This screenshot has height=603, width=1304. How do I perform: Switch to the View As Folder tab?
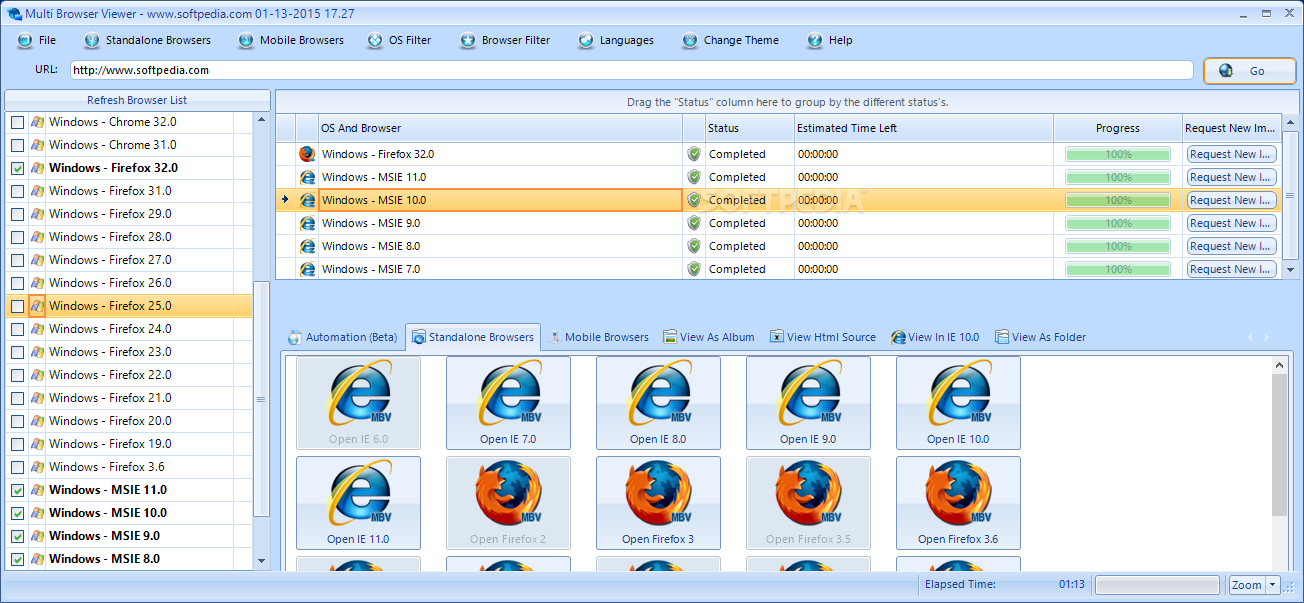tap(1041, 337)
